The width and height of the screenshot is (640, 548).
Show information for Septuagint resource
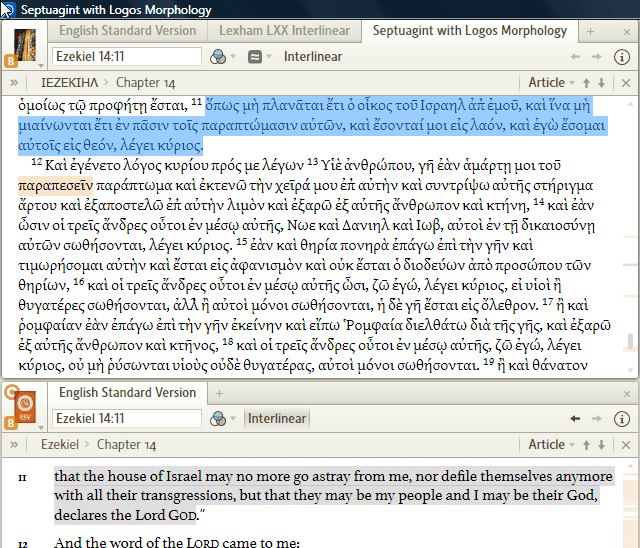(622, 57)
